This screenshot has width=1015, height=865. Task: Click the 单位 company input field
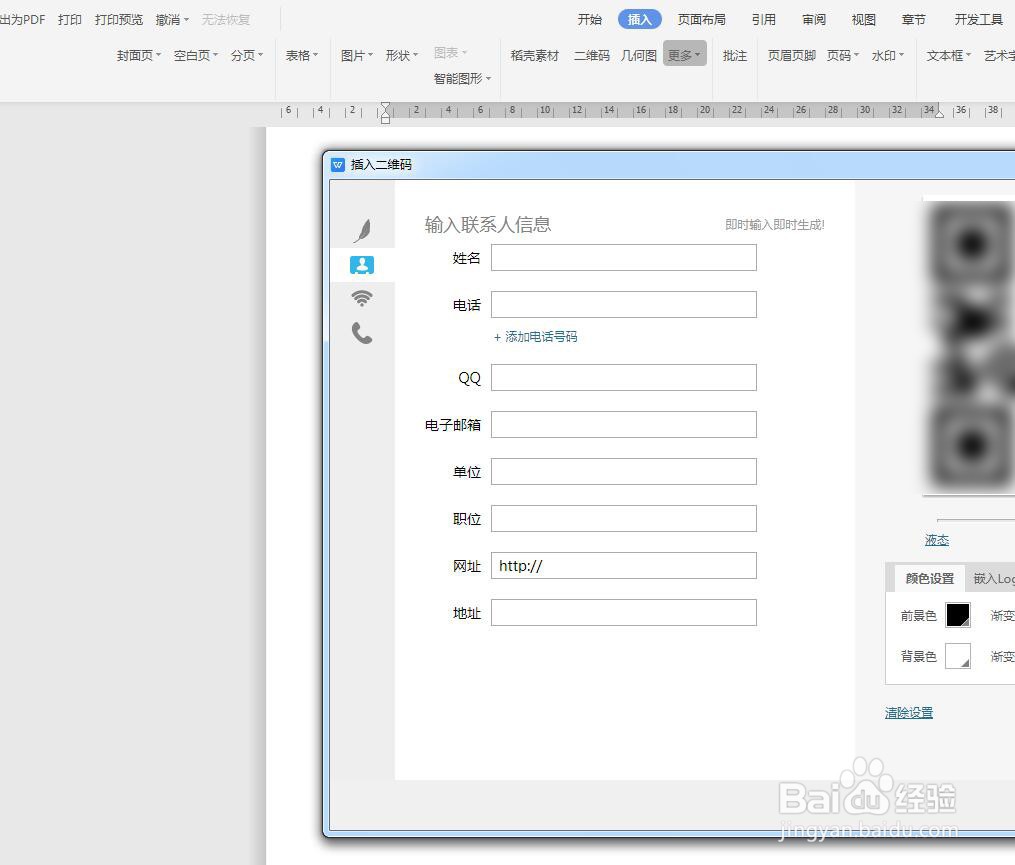(624, 471)
